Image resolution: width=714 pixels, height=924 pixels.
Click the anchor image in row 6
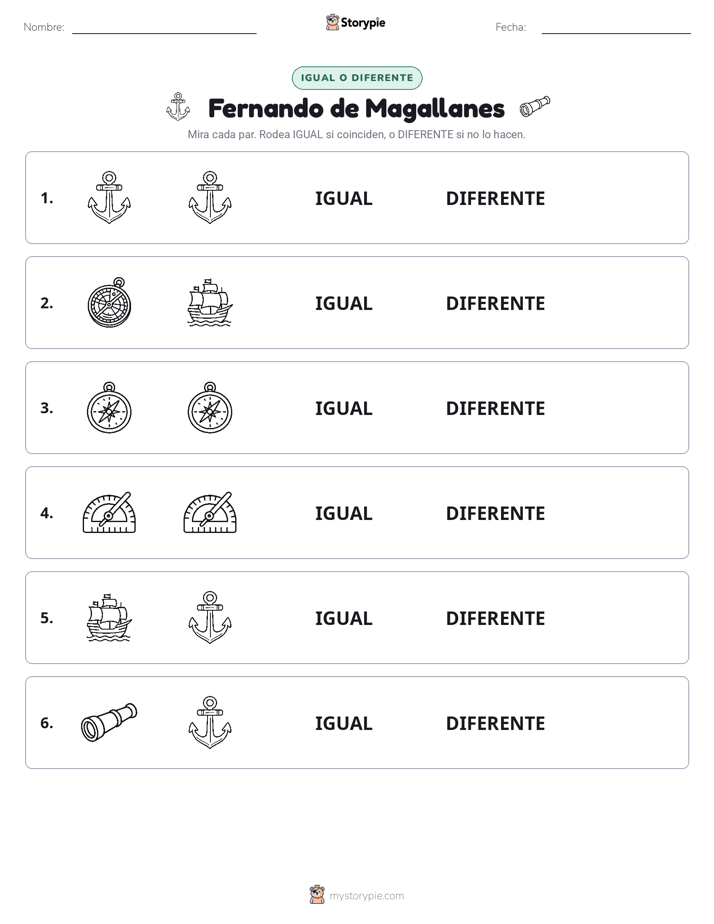click(x=210, y=722)
